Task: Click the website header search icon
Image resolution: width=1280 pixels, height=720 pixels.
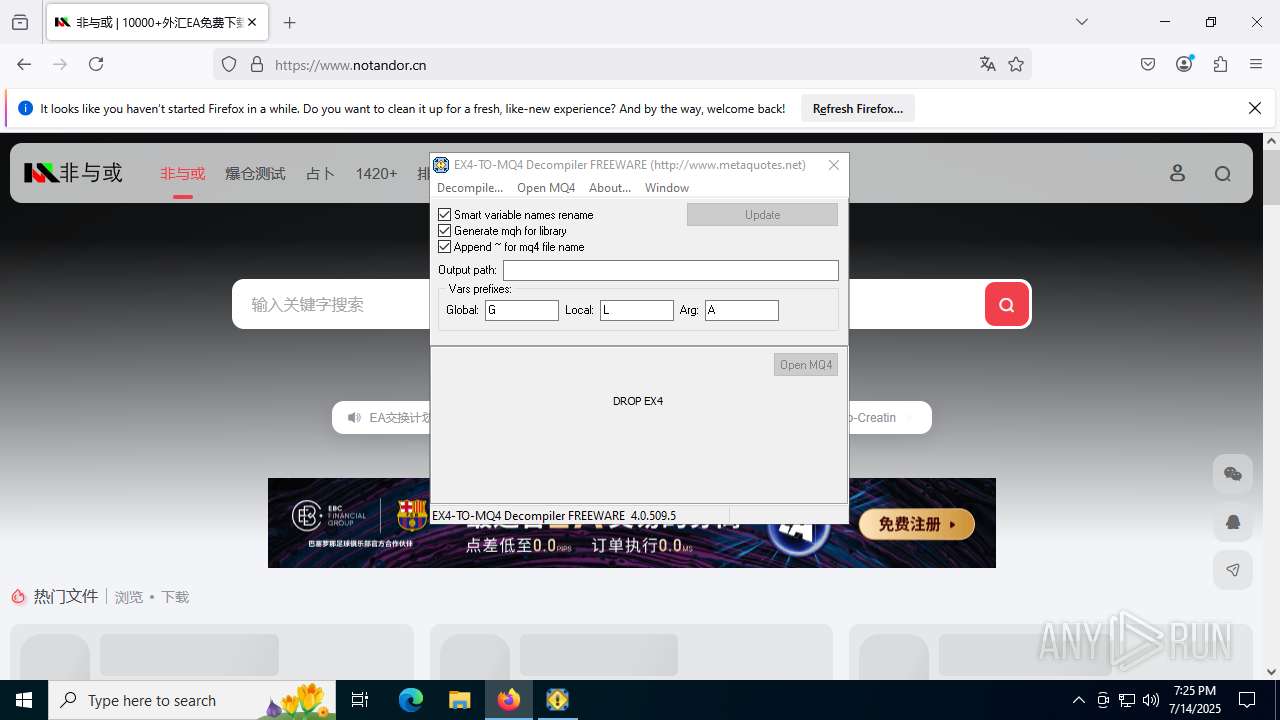Action: (x=1223, y=173)
